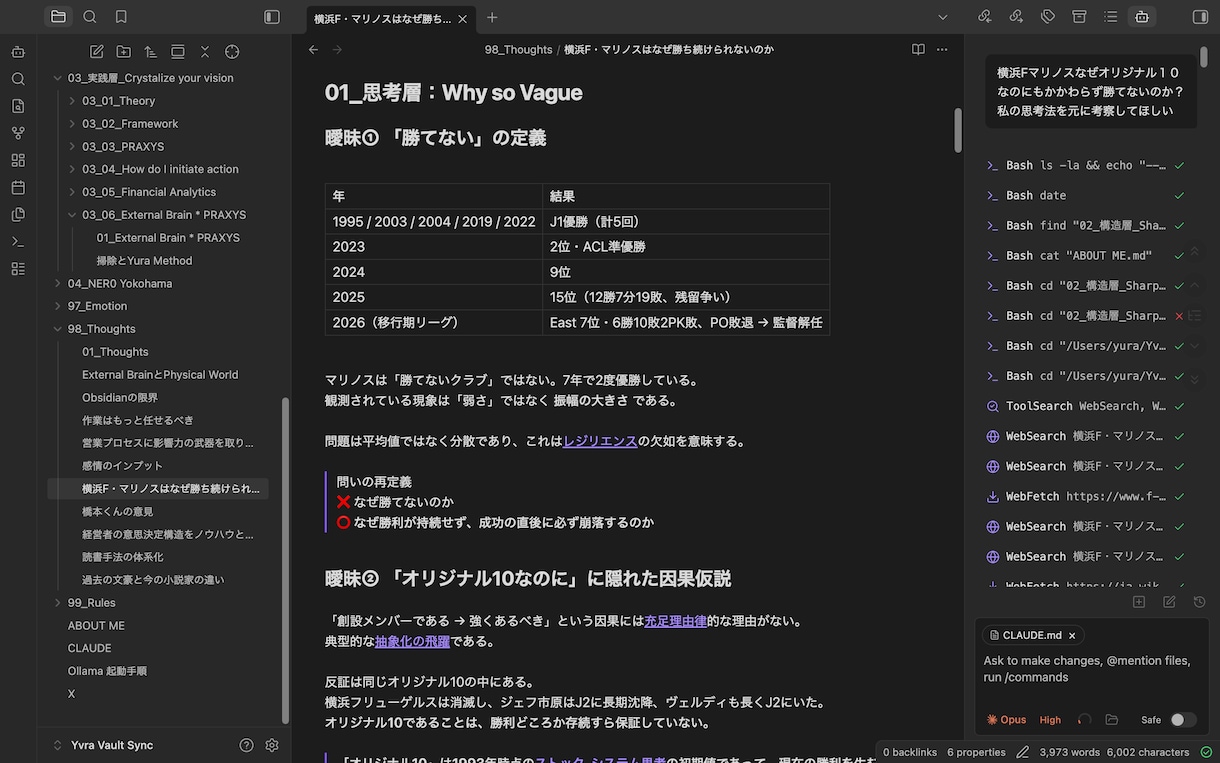Start a new chat tab with plus-square icon
1220x763 pixels.
(x=1139, y=602)
